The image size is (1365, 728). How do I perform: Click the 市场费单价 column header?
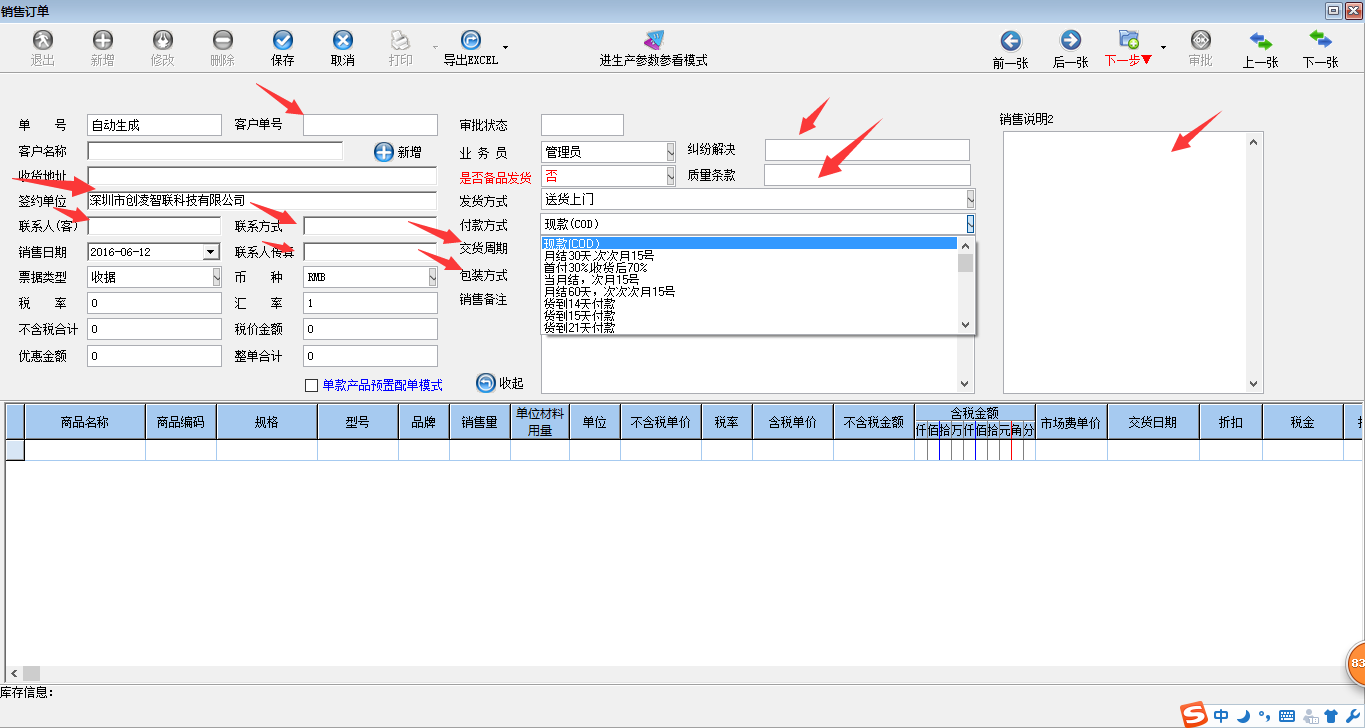coord(1071,423)
